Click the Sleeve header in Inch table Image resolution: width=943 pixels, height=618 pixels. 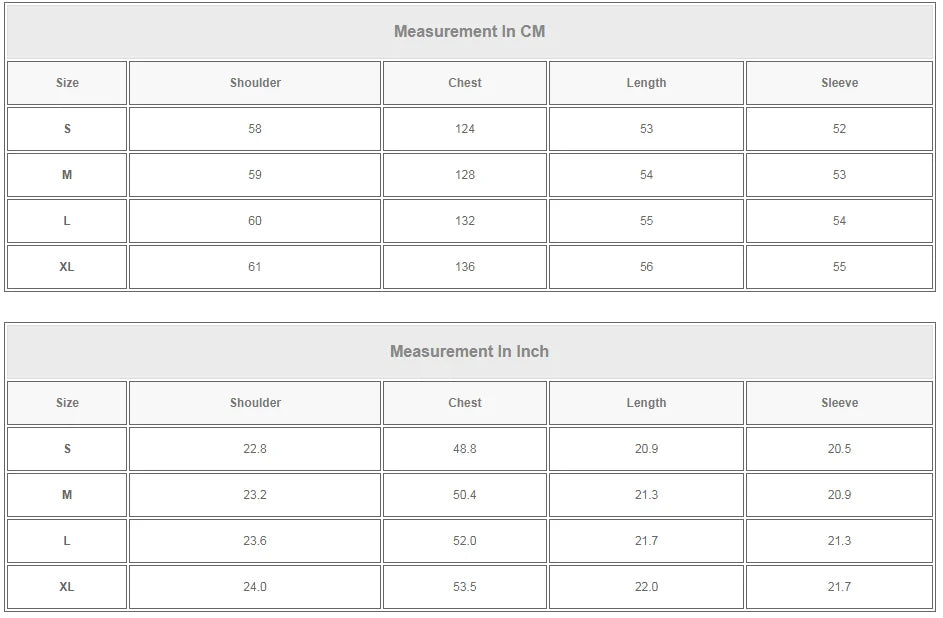click(x=840, y=403)
